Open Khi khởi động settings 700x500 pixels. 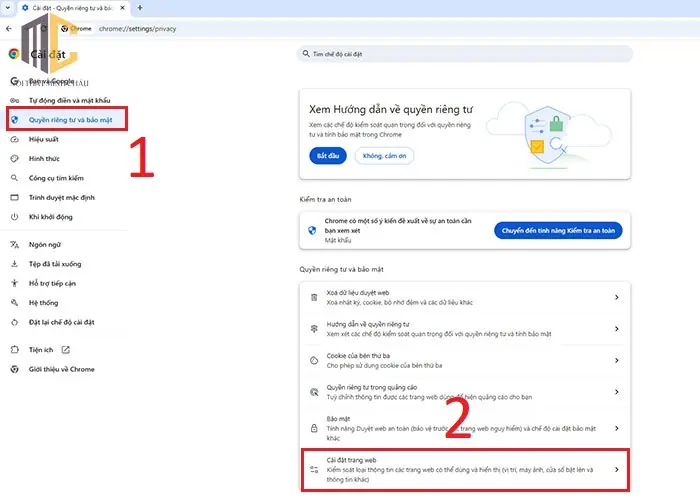(50, 217)
